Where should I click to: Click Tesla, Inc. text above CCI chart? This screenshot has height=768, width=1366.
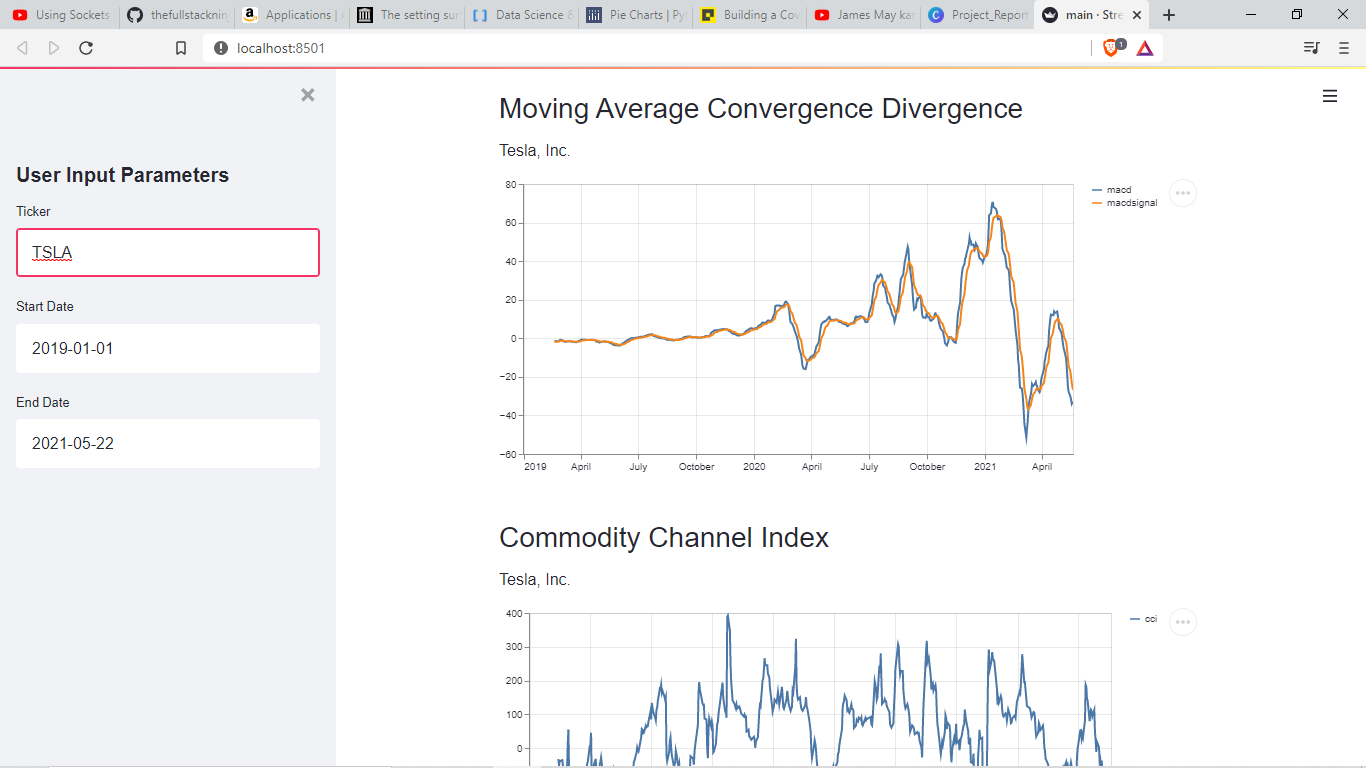(535, 580)
